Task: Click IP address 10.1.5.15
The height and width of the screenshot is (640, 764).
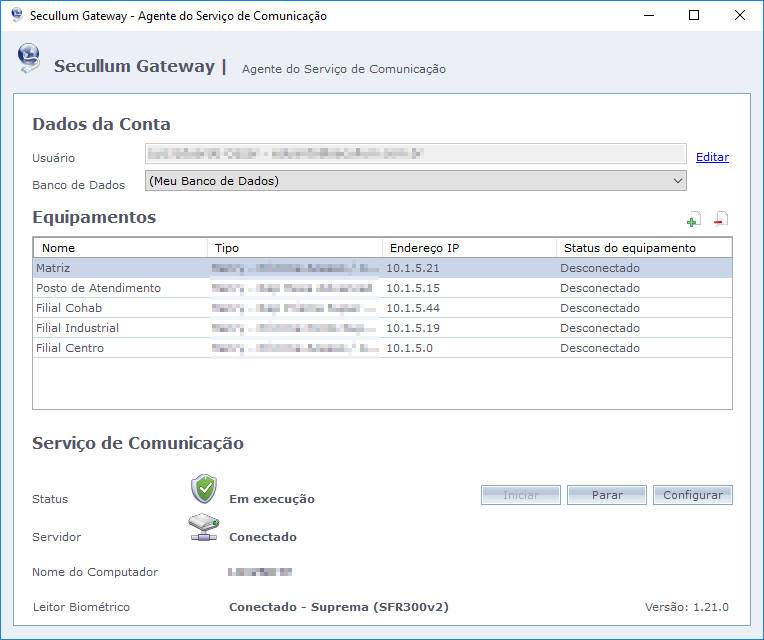Action: point(413,288)
